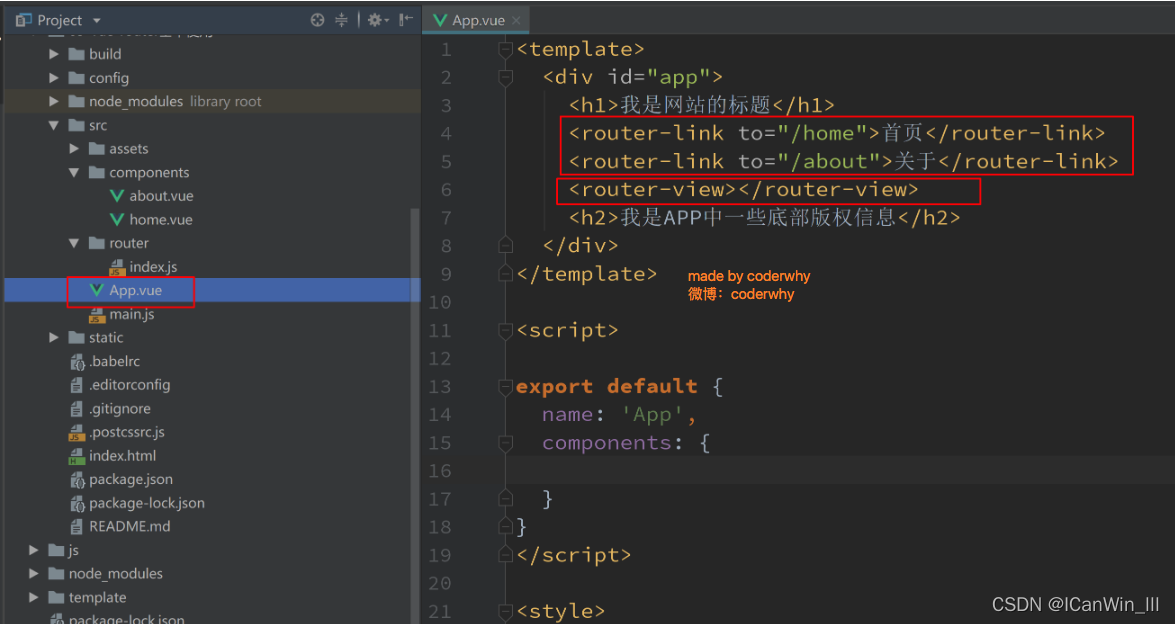Select the .babelrc file

point(115,361)
